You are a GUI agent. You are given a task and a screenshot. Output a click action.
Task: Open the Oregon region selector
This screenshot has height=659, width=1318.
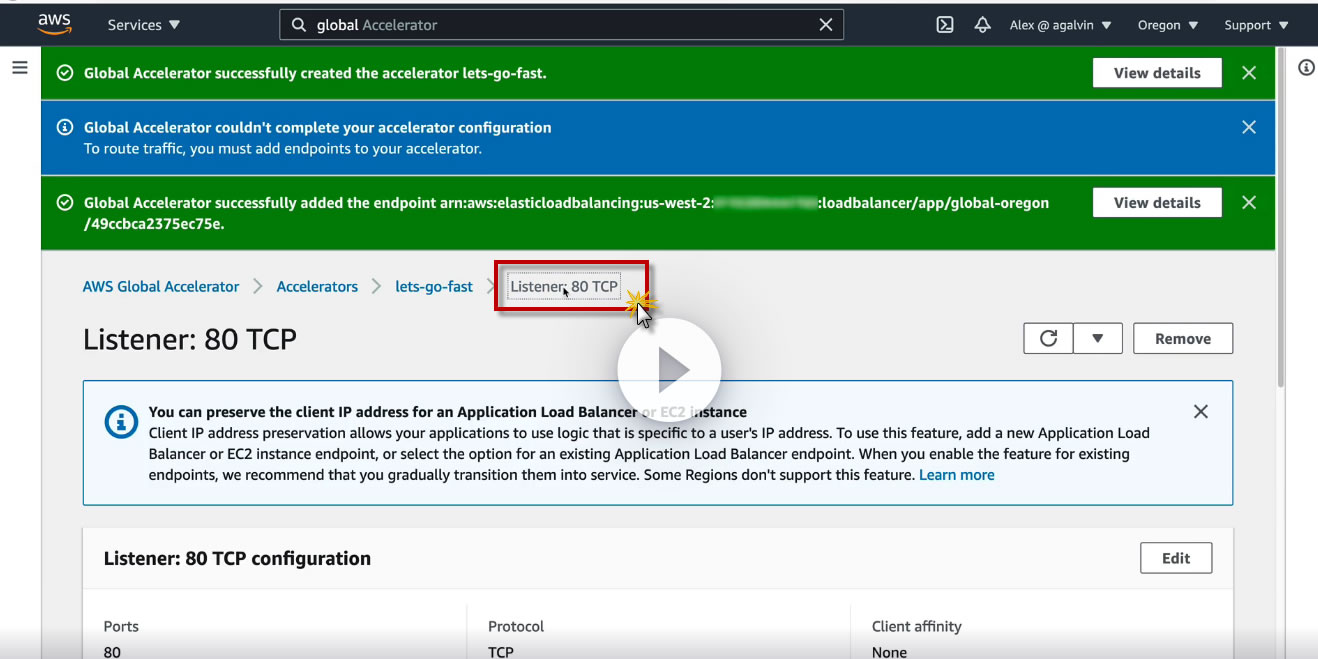(x=1168, y=25)
